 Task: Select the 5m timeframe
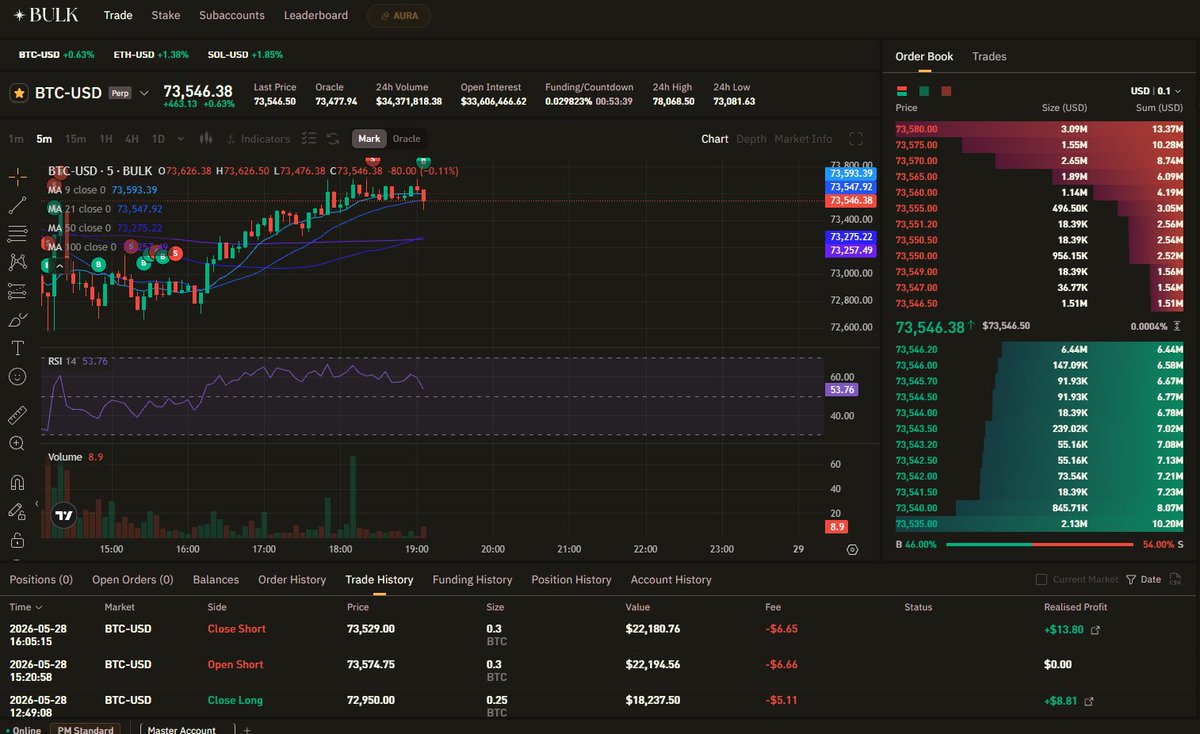coord(44,139)
